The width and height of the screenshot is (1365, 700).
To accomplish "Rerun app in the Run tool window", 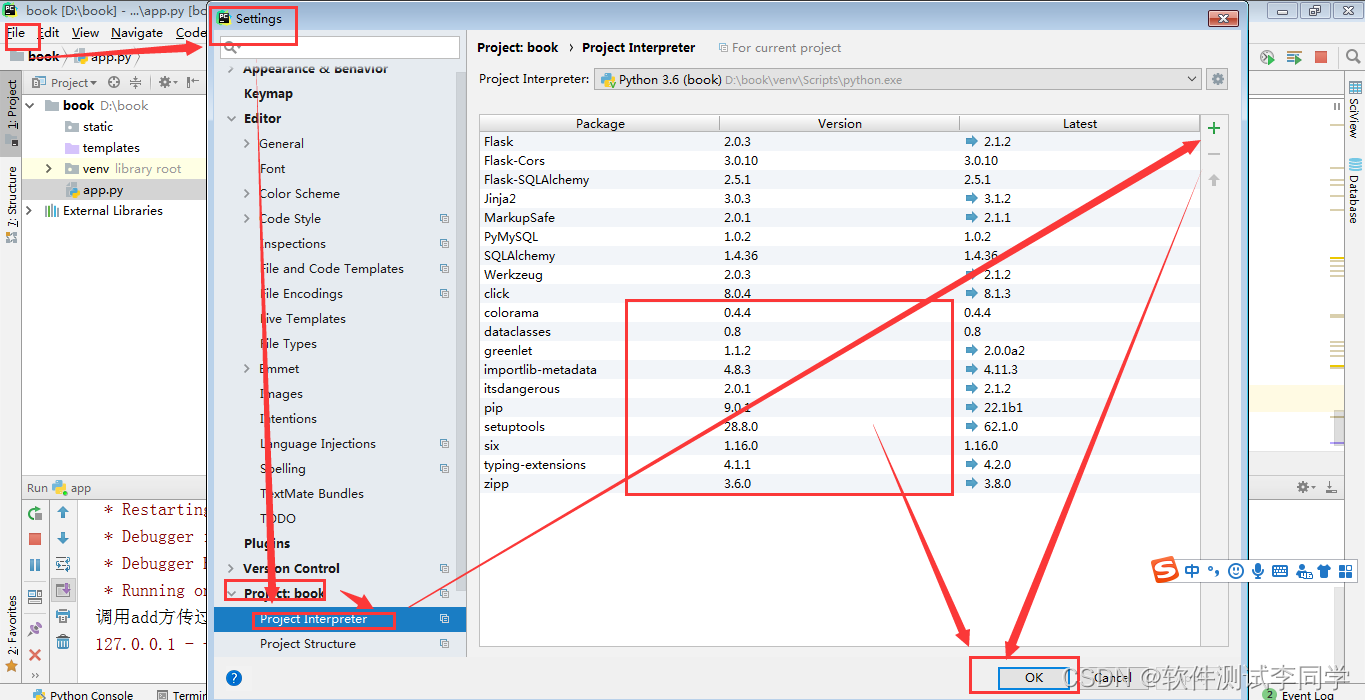I will tap(35, 513).
